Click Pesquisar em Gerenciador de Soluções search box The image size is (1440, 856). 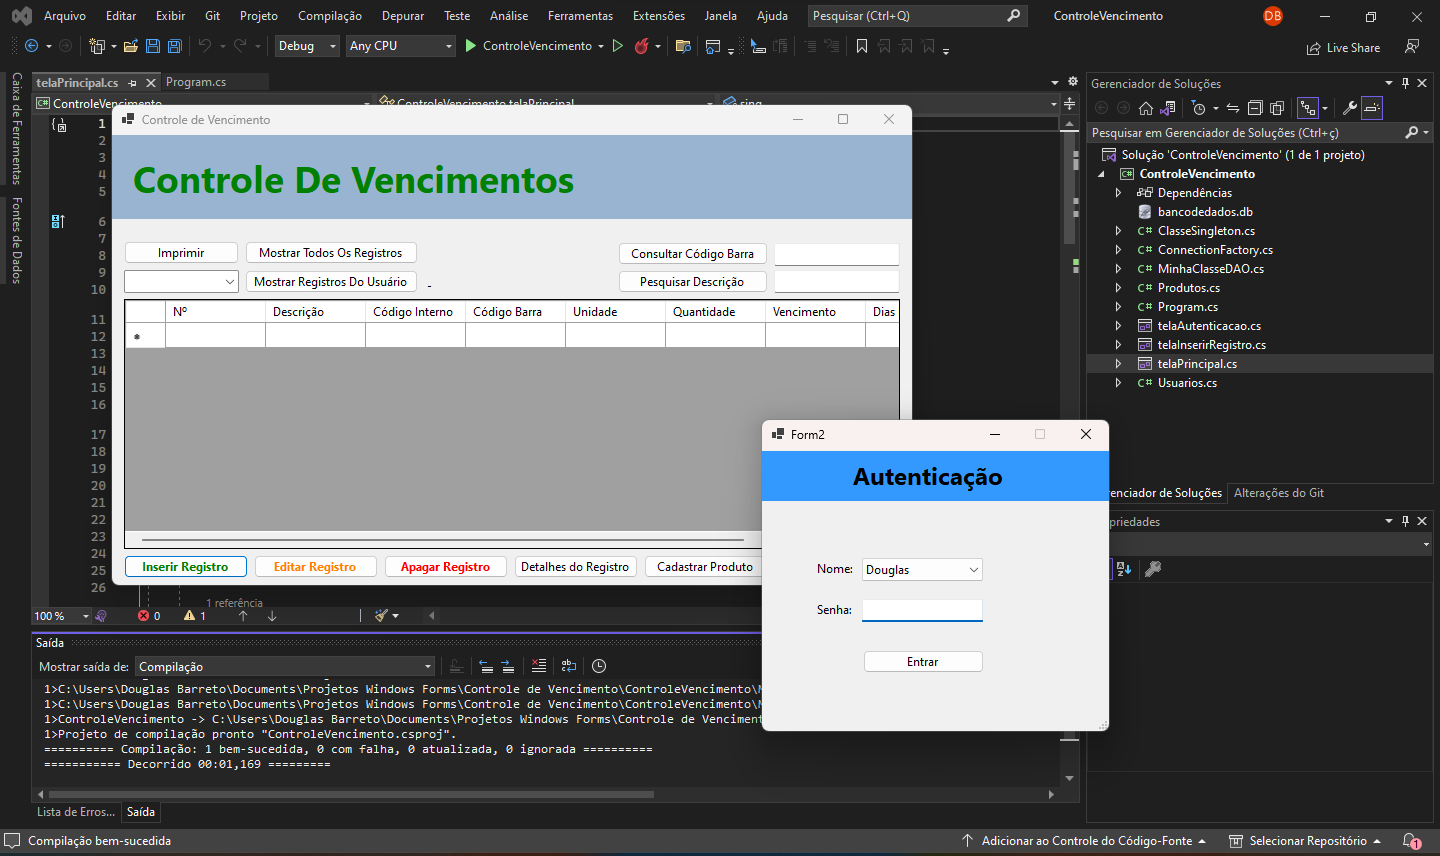click(x=1246, y=132)
